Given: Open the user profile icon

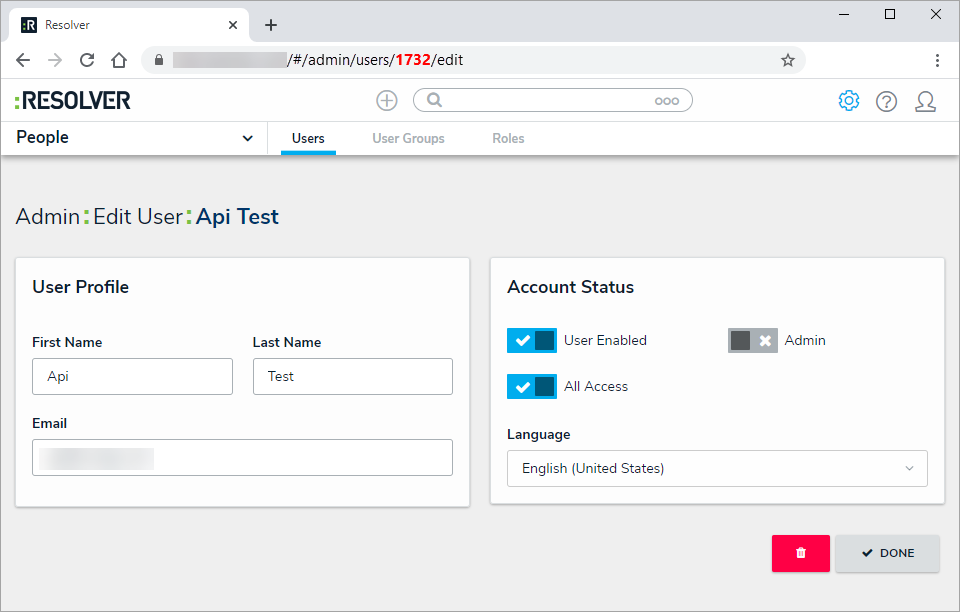Looking at the screenshot, I should coord(925,101).
